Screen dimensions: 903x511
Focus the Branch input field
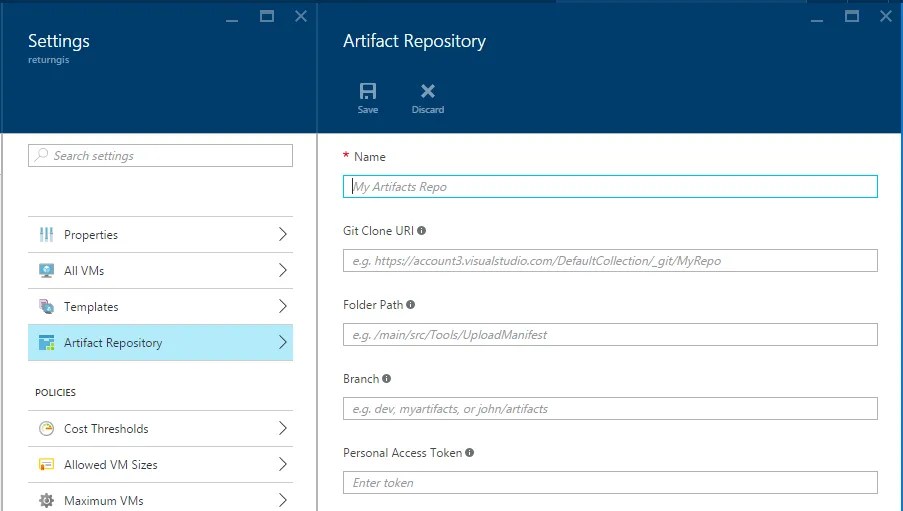click(x=610, y=408)
